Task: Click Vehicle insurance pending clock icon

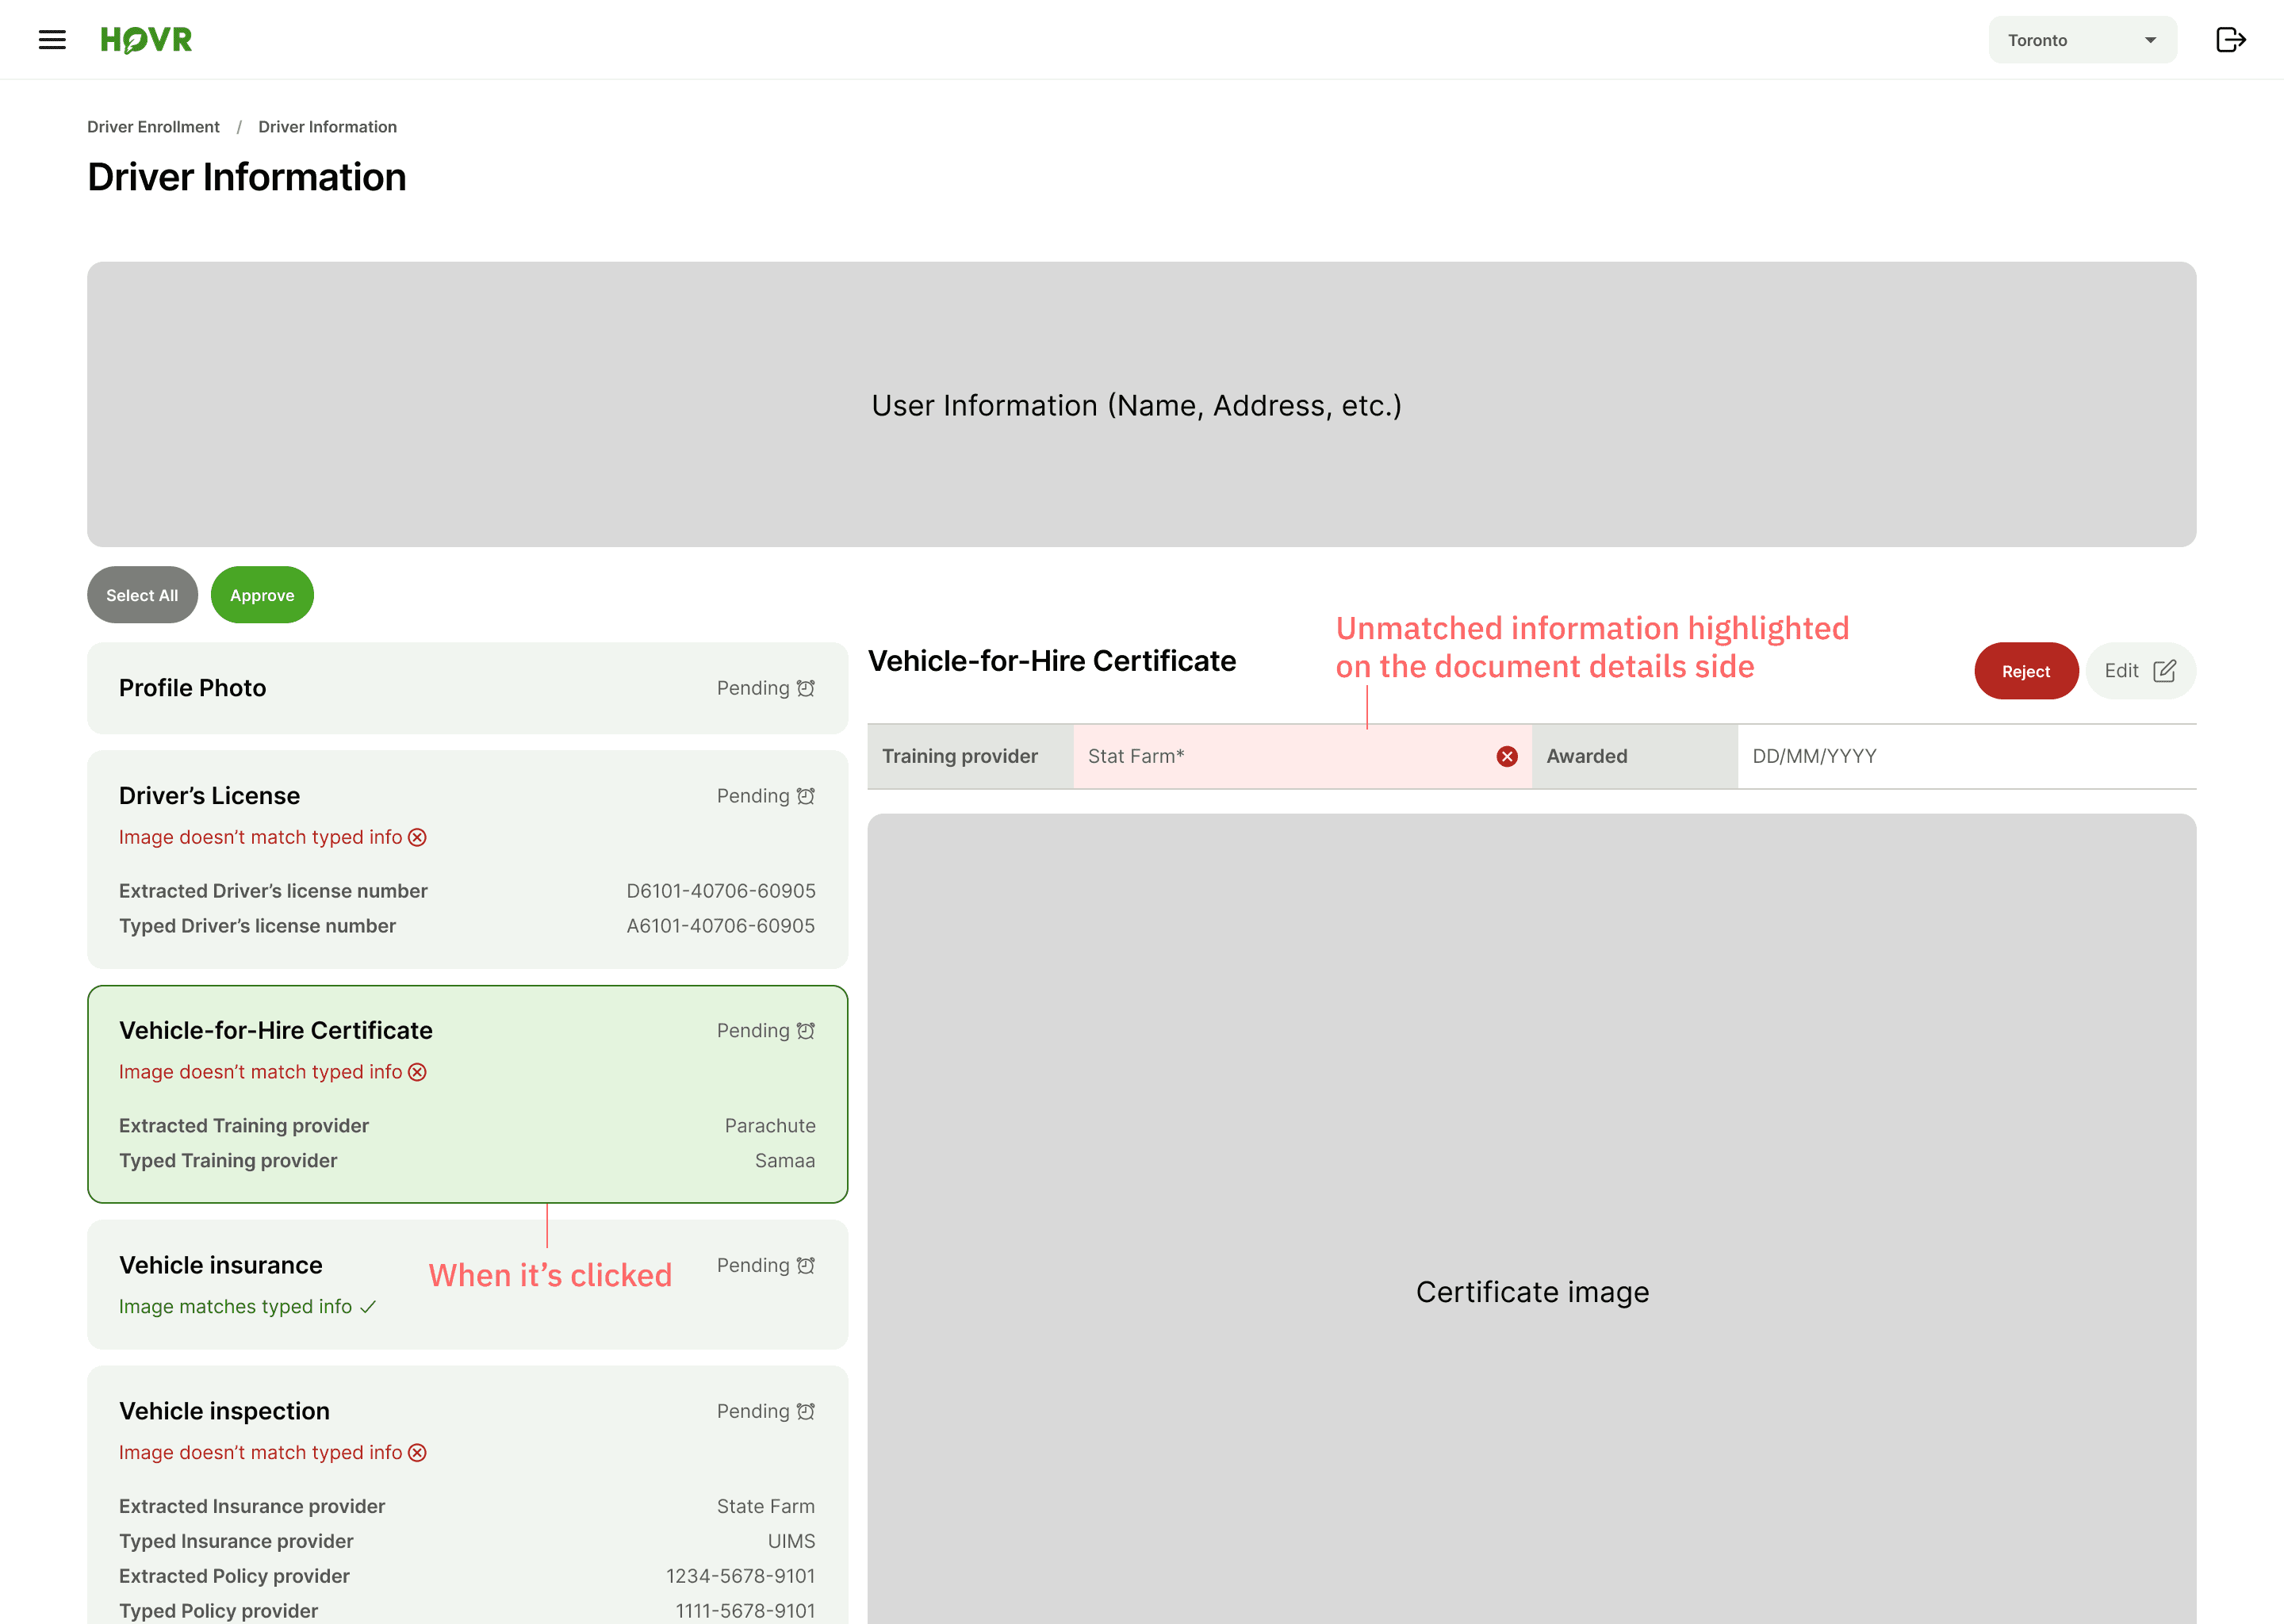Action: (x=806, y=1266)
